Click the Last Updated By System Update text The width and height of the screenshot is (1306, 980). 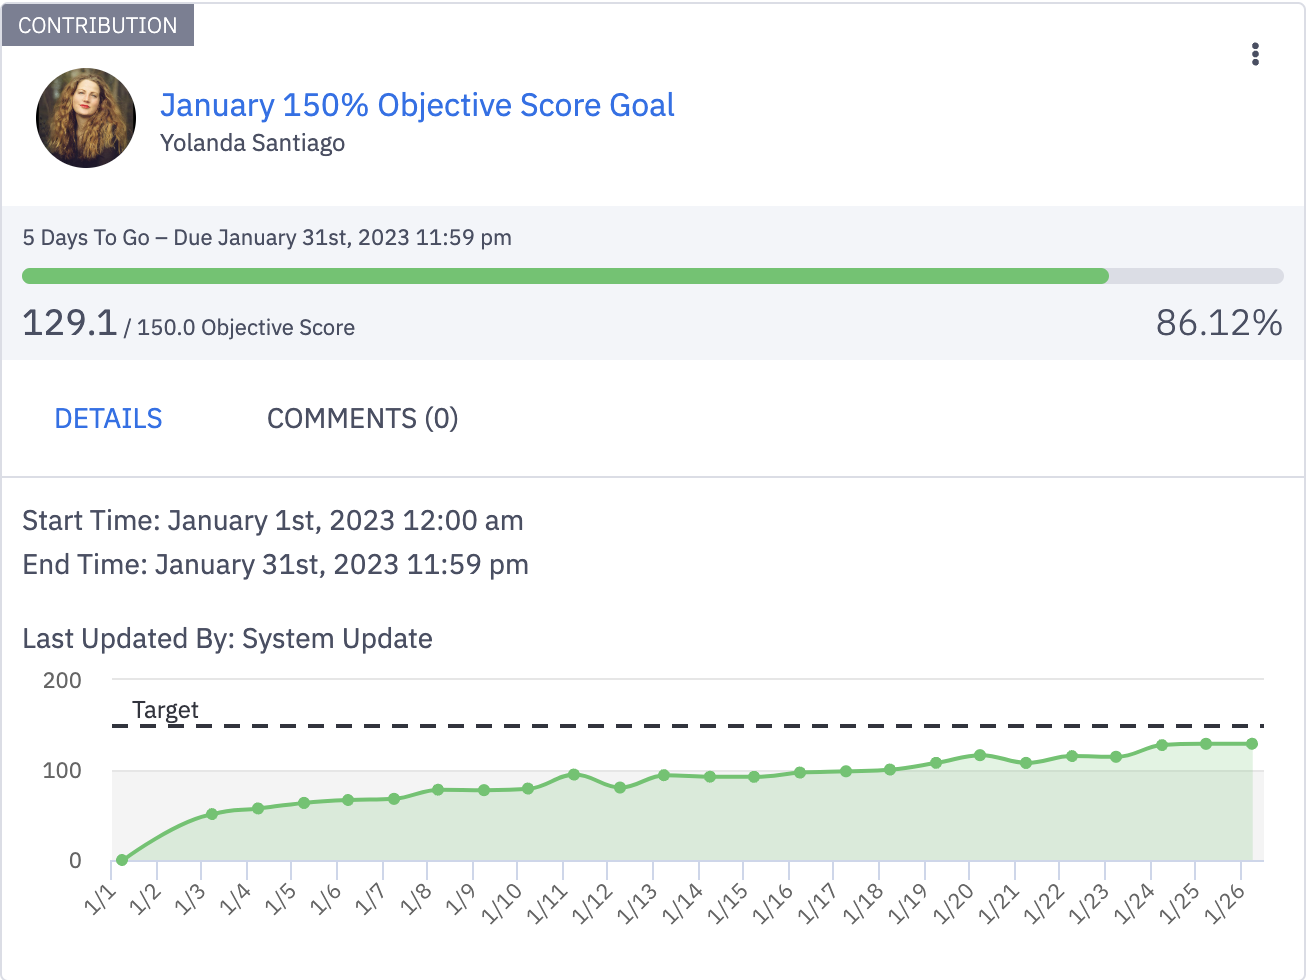coord(227,638)
